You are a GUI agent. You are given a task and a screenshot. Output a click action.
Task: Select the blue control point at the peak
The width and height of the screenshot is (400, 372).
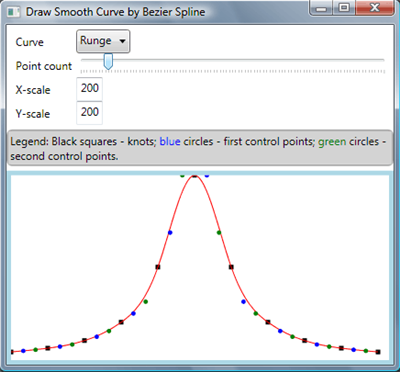click(207, 175)
